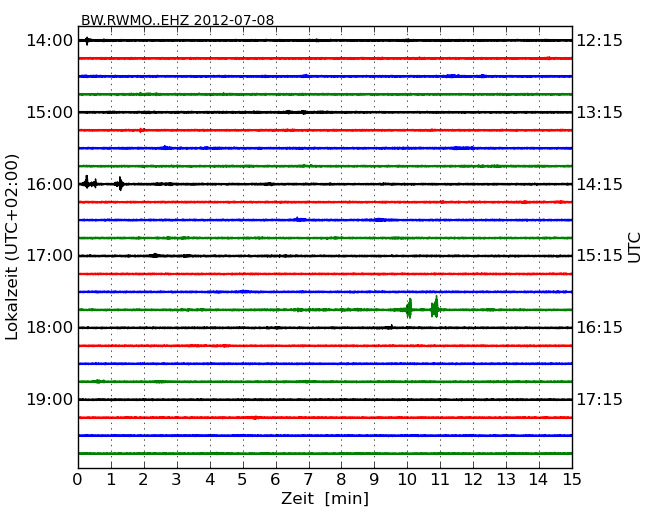The width and height of the screenshot is (650, 520).
Task: Select x-axis tick label 14
Action: pyautogui.click(x=539, y=480)
